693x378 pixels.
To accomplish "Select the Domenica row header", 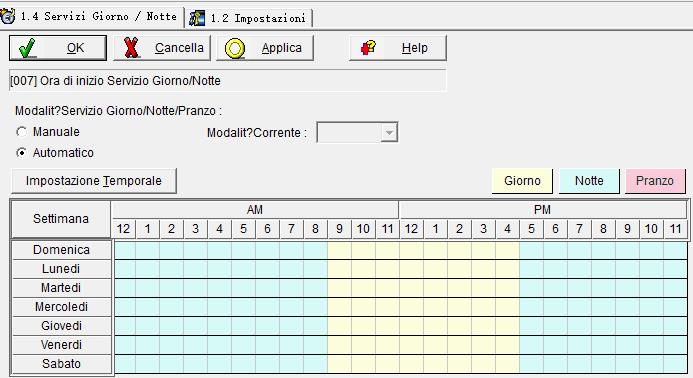I will pos(61,250).
